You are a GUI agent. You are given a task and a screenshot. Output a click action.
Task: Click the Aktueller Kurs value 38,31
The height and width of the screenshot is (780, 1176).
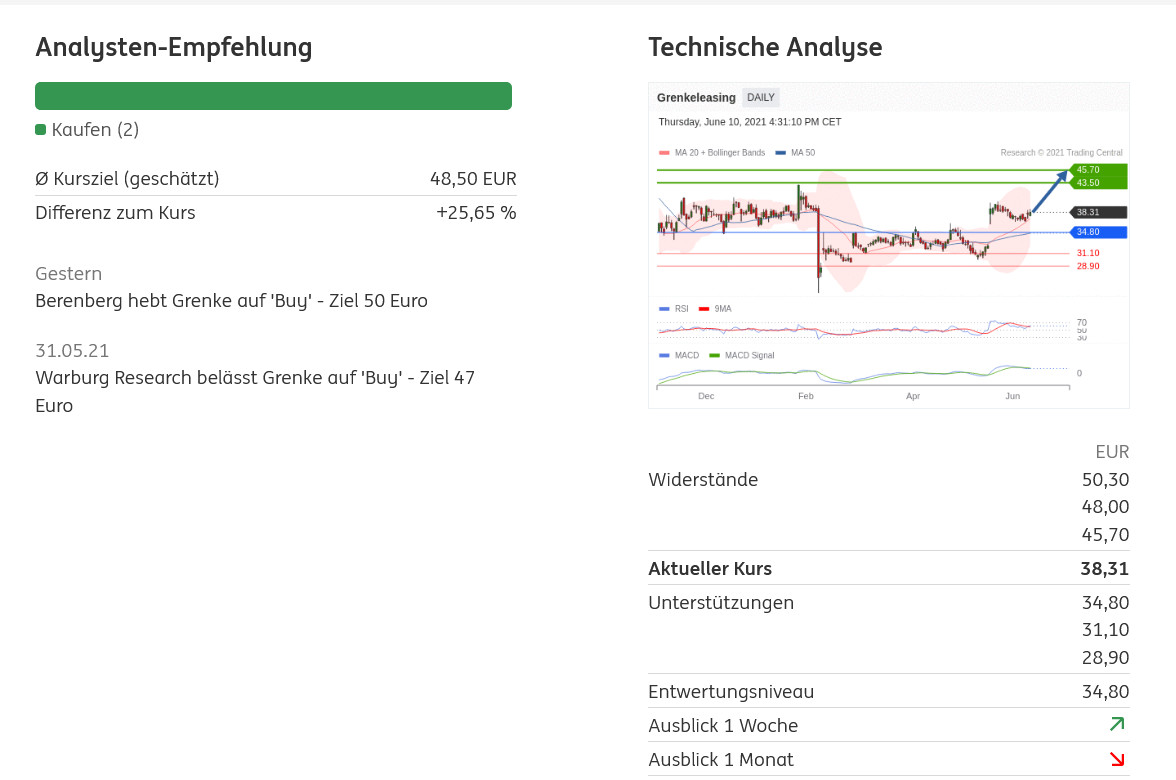1105,569
